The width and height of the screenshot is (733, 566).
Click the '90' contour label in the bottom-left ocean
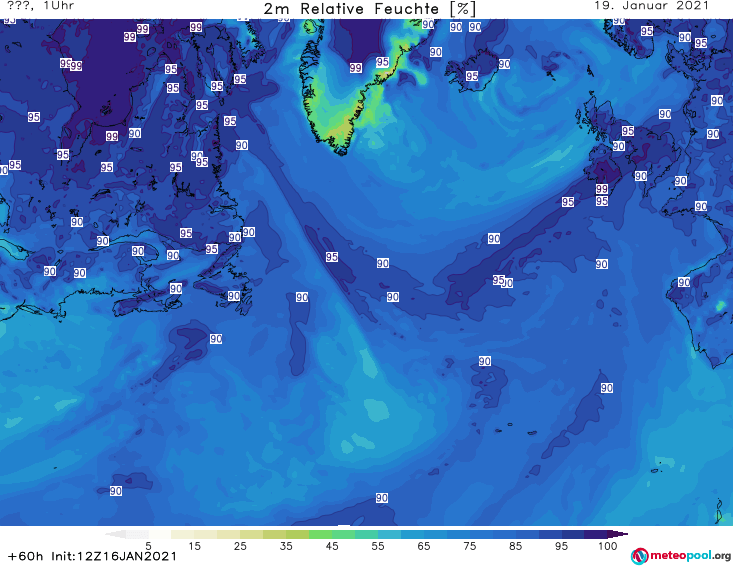click(x=116, y=491)
